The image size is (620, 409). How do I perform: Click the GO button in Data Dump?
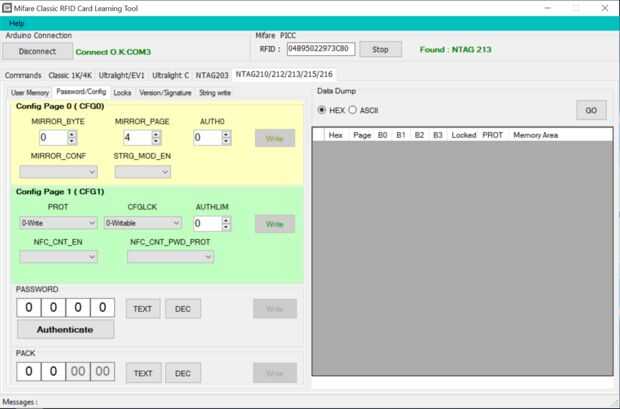pos(591,110)
